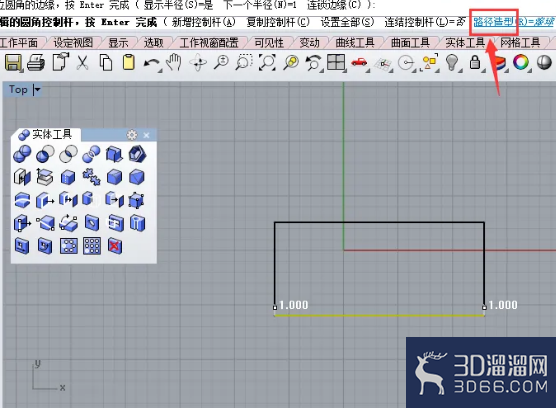Image resolution: width=556 pixels, height=408 pixels.
Task: Click the hexagonal Shell polysurface icon
Action: [x=137, y=154]
